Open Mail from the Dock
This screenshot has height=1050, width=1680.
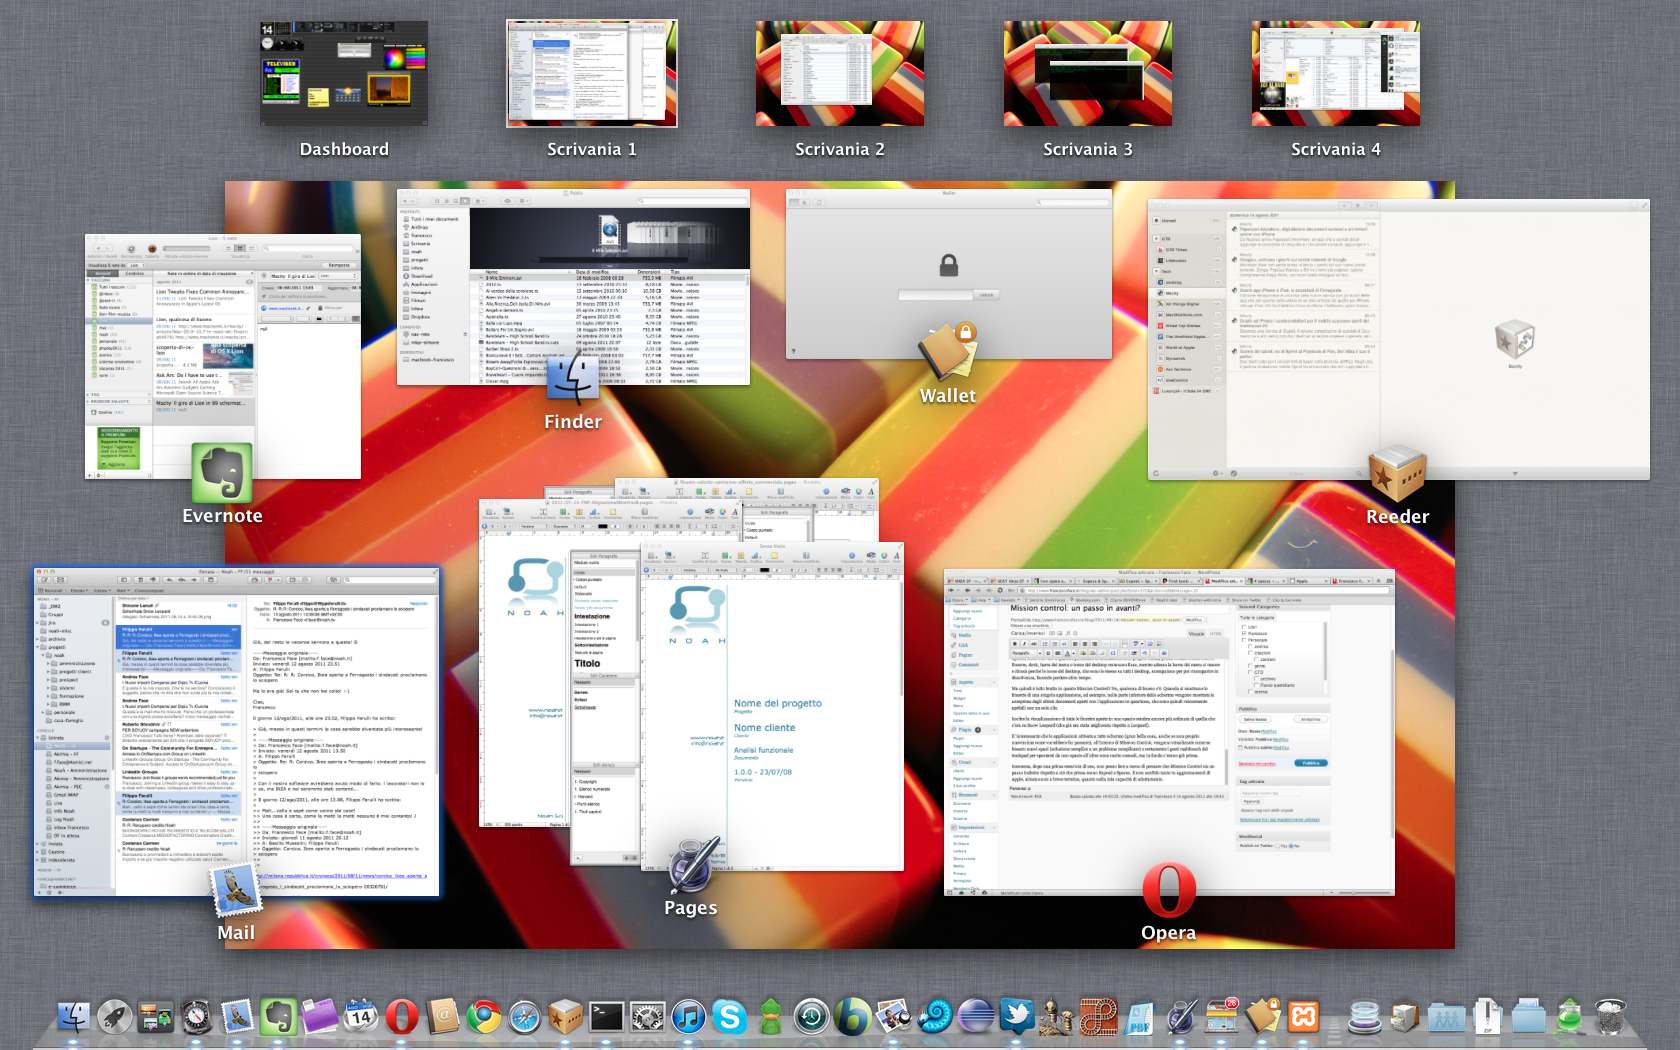pyautogui.click(x=237, y=1017)
